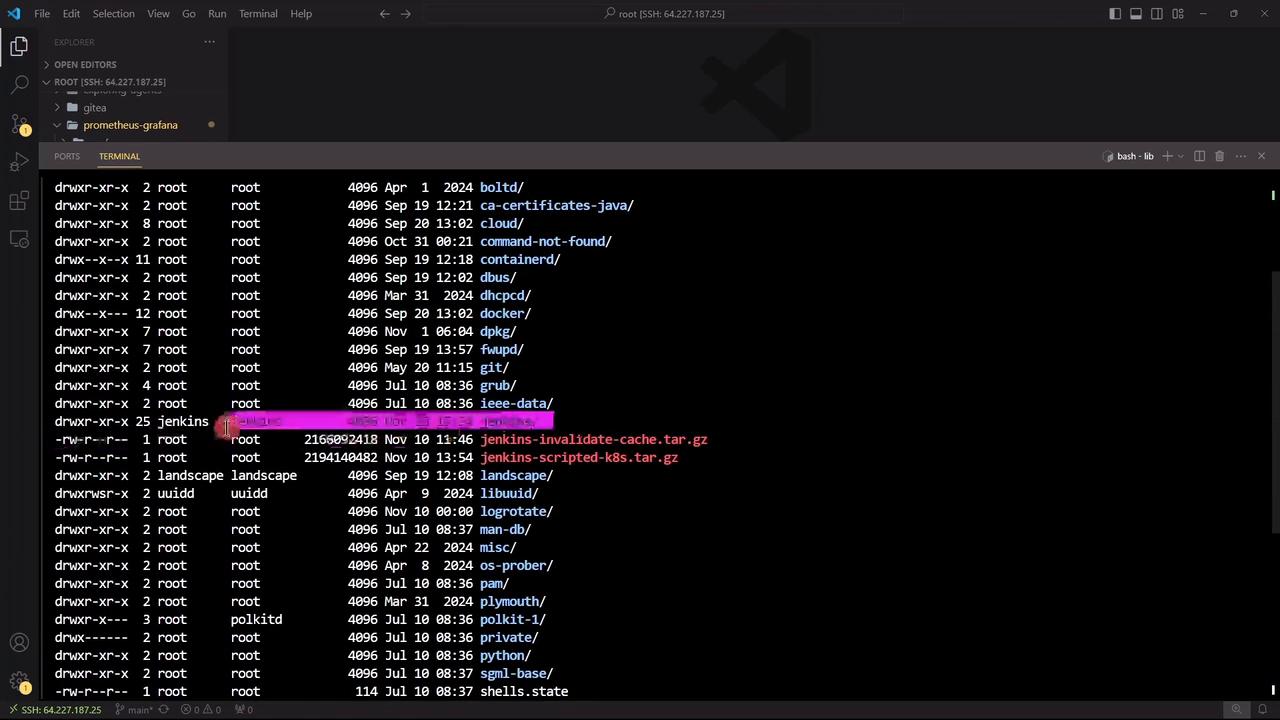Open the Go menu

188,14
